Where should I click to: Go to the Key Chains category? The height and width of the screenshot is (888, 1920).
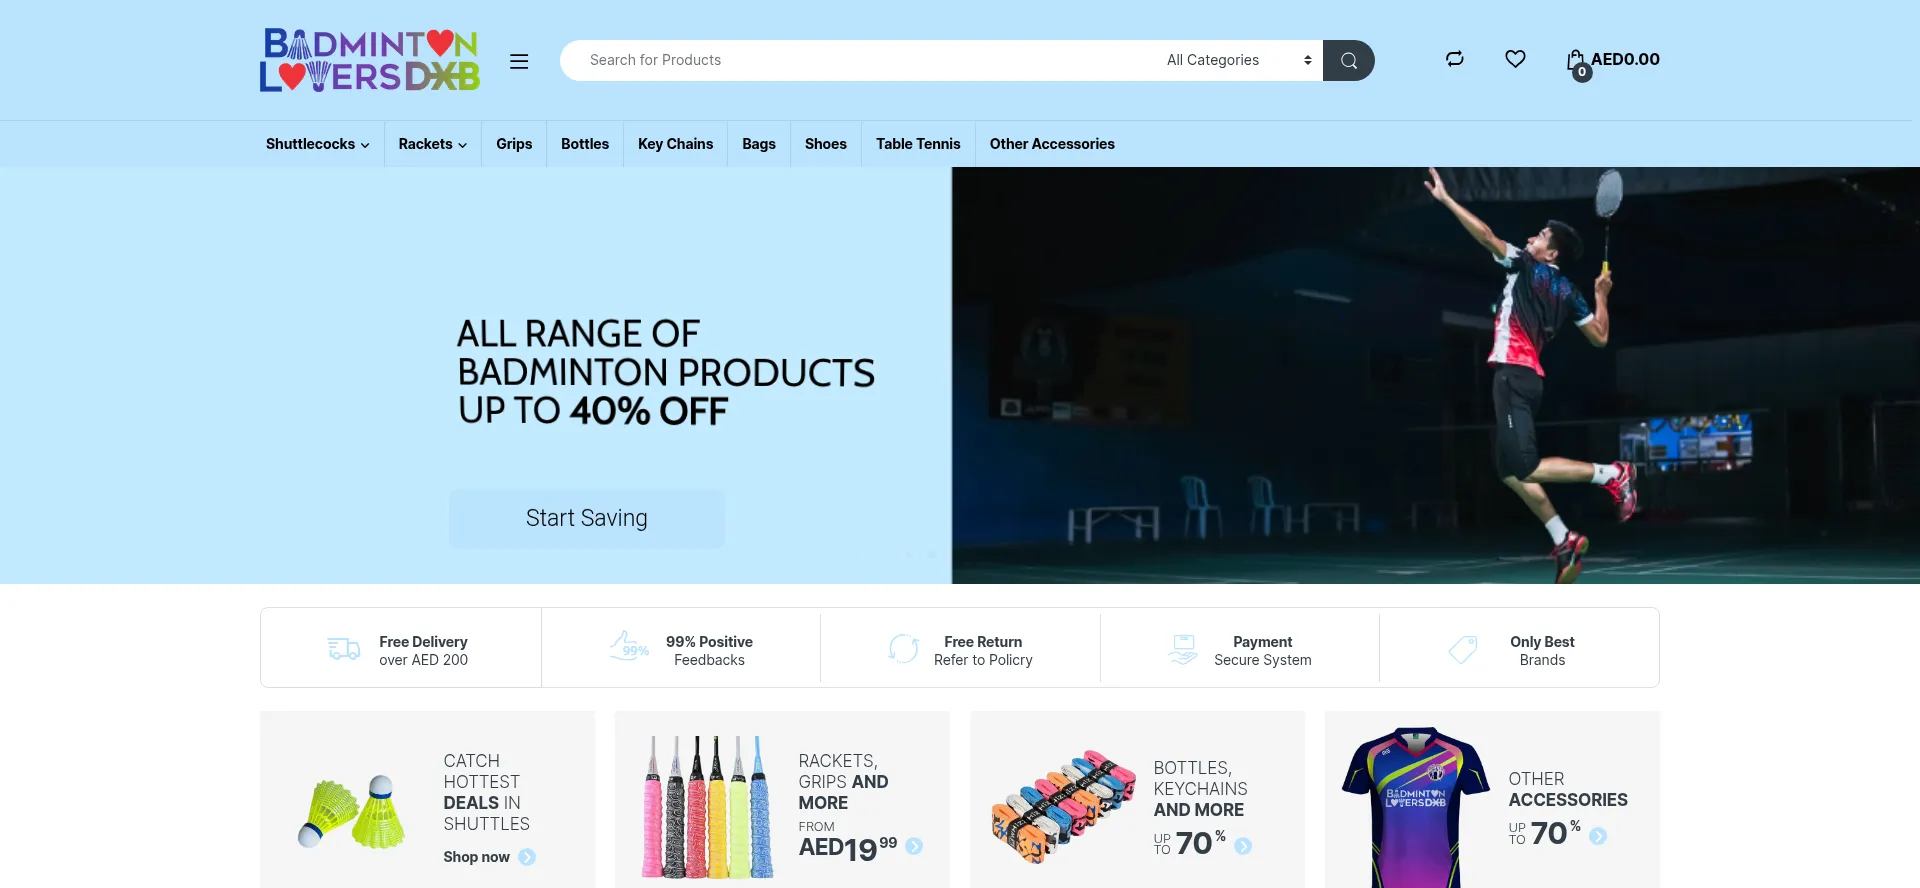point(676,144)
